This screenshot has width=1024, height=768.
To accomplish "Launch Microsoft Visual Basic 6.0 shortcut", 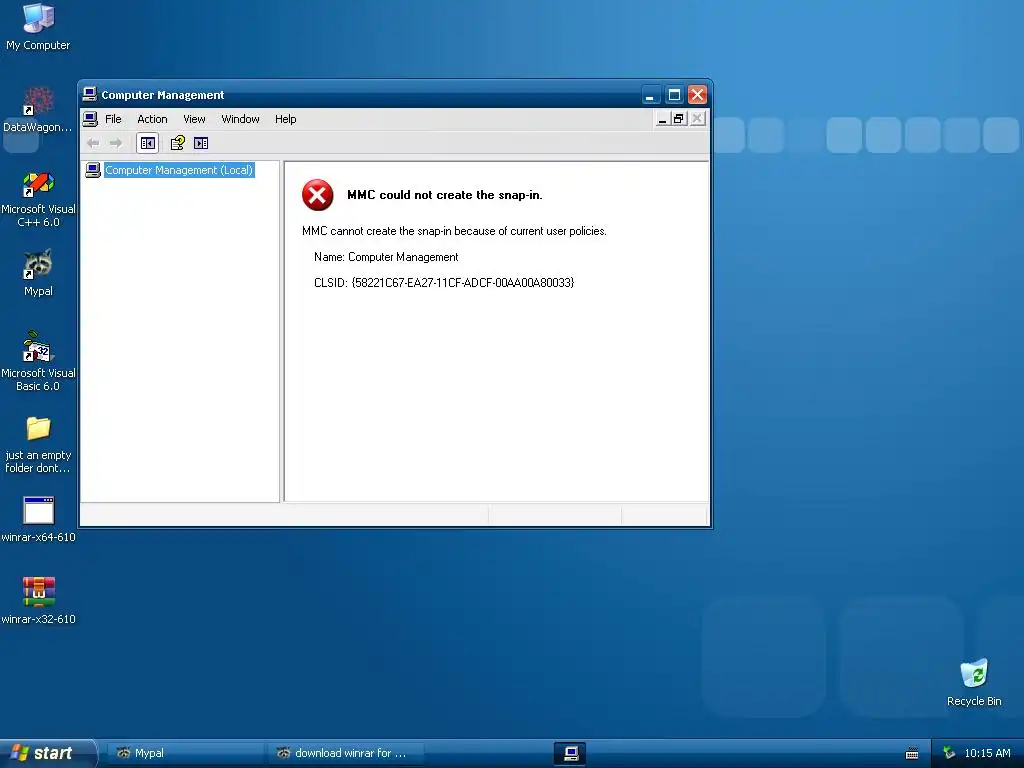I will click(x=38, y=361).
